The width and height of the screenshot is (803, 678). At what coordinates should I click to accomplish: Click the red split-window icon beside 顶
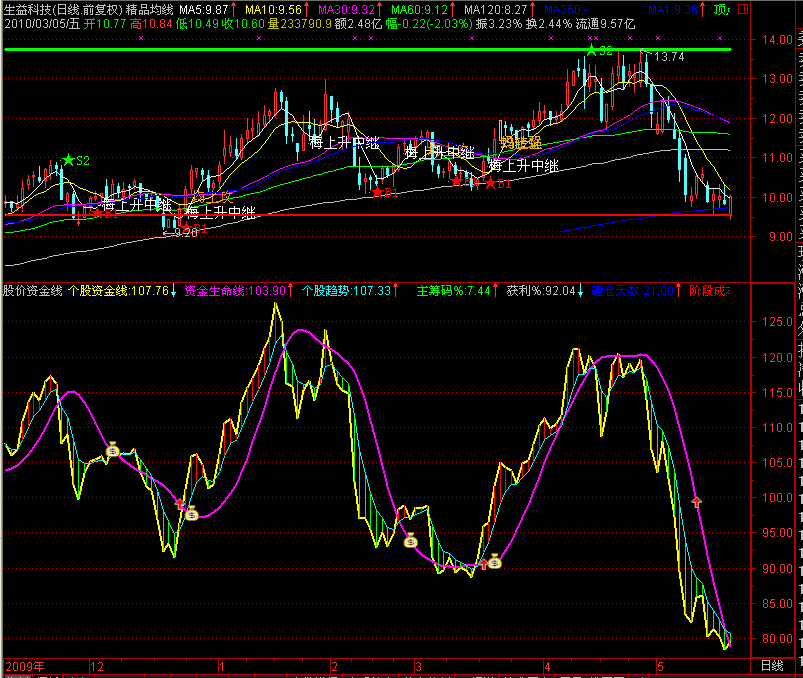coord(743,9)
